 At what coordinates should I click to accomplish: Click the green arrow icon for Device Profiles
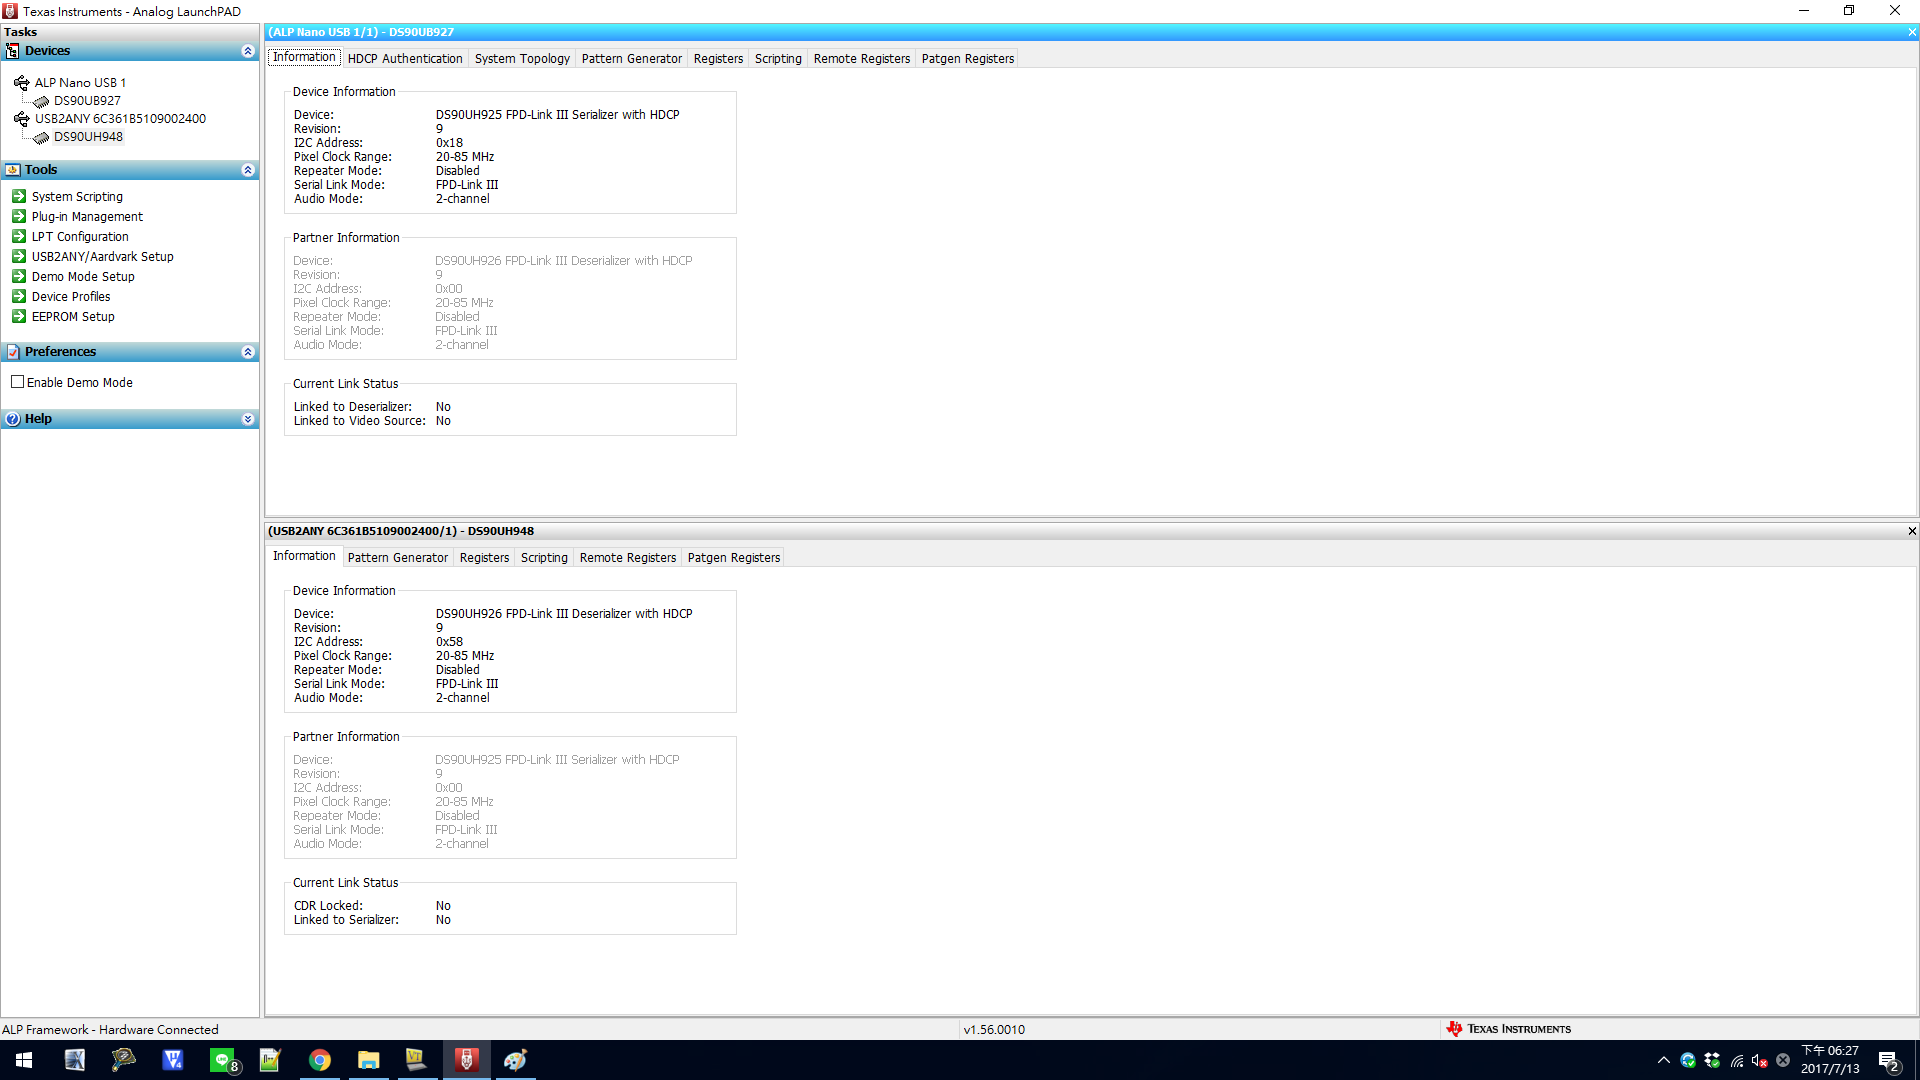pyautogui.click(x=19, y=296)
